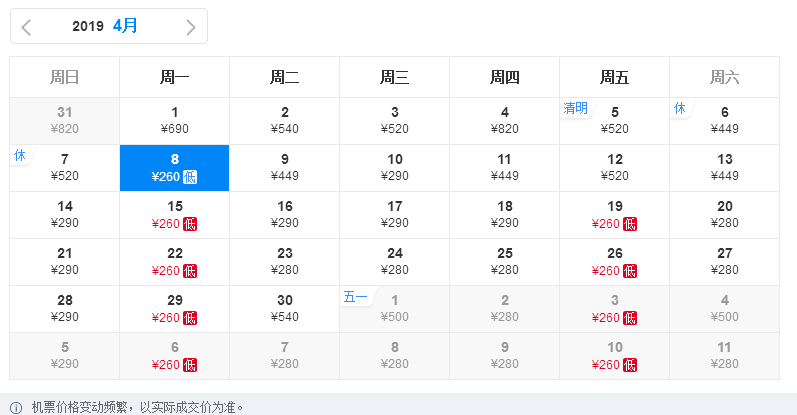The height and width of the screenshot is (415, 797).
Task: Choose April 26 low price ¥260
Action: [615, 262]
